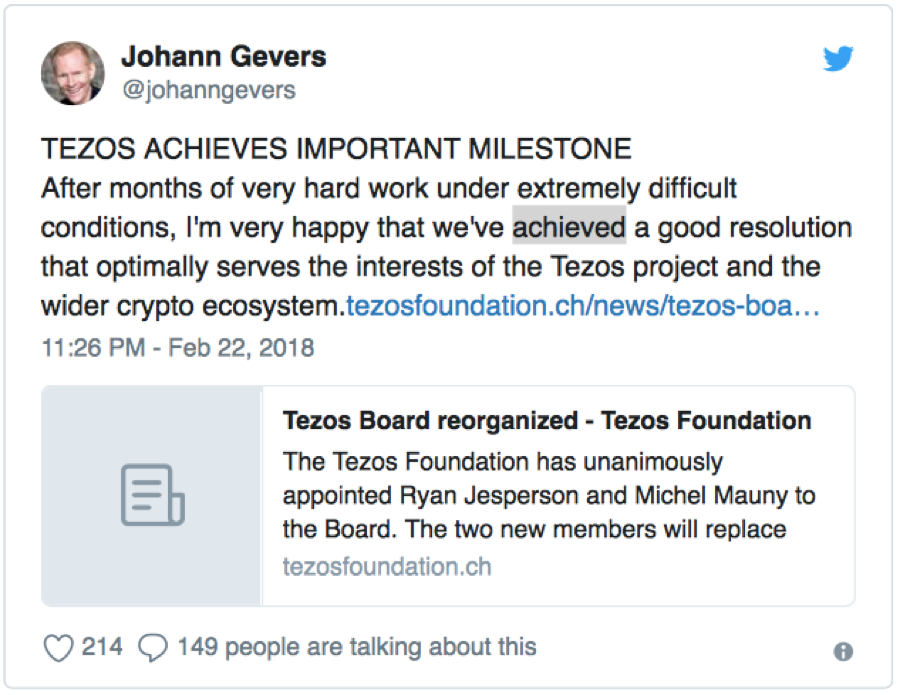
Task: Like the tweet with the heart icon
Action: click(x=59, y=648)
